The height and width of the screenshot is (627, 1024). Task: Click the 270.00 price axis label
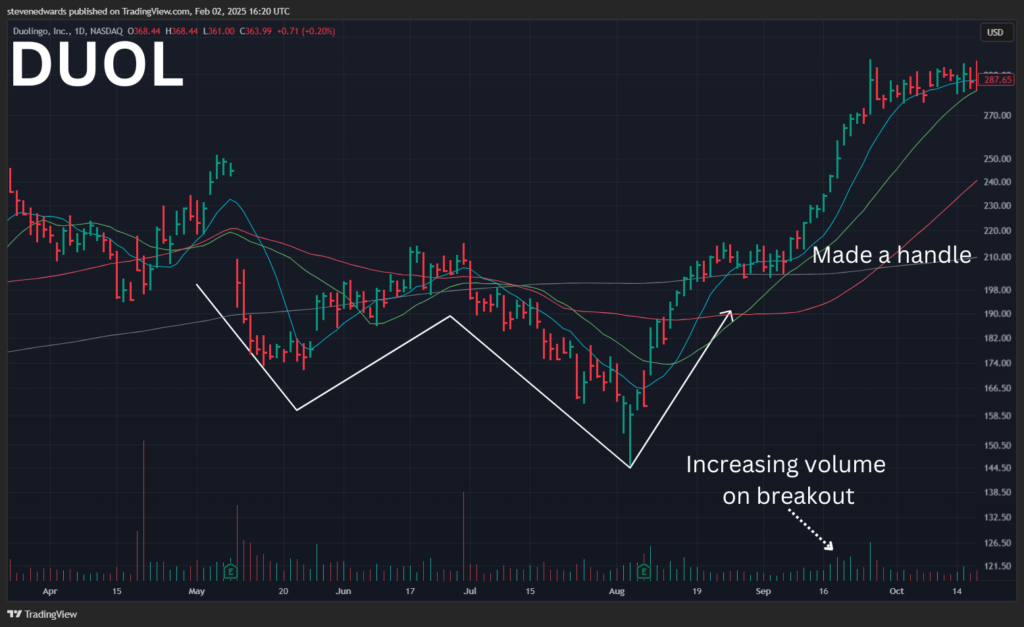pos(997,116)
